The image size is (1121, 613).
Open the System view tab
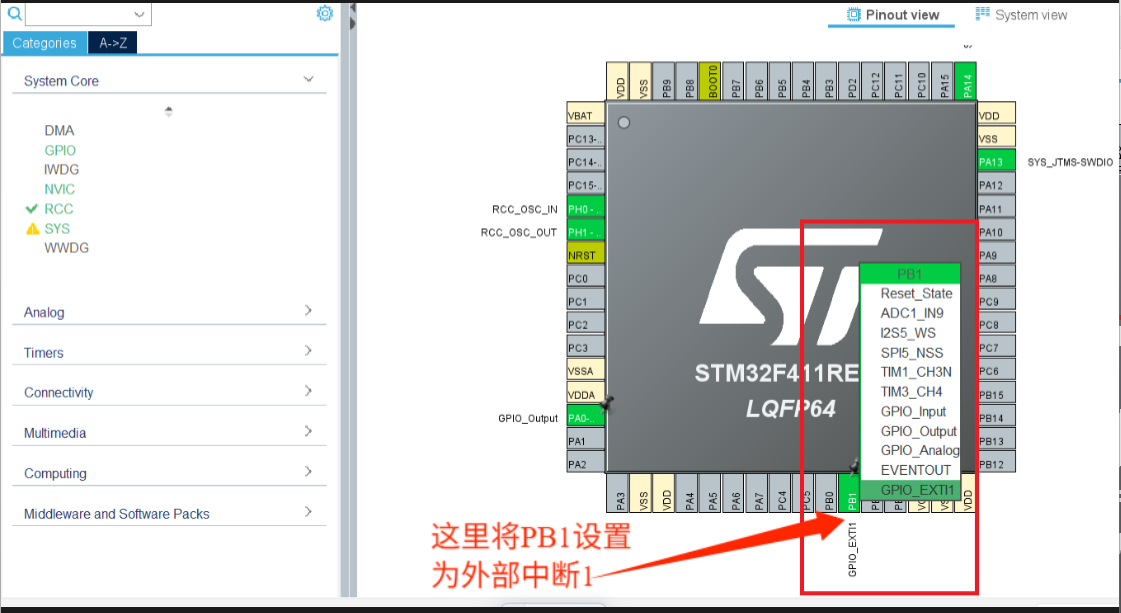pyautogui.click(x=1022, y=15)
